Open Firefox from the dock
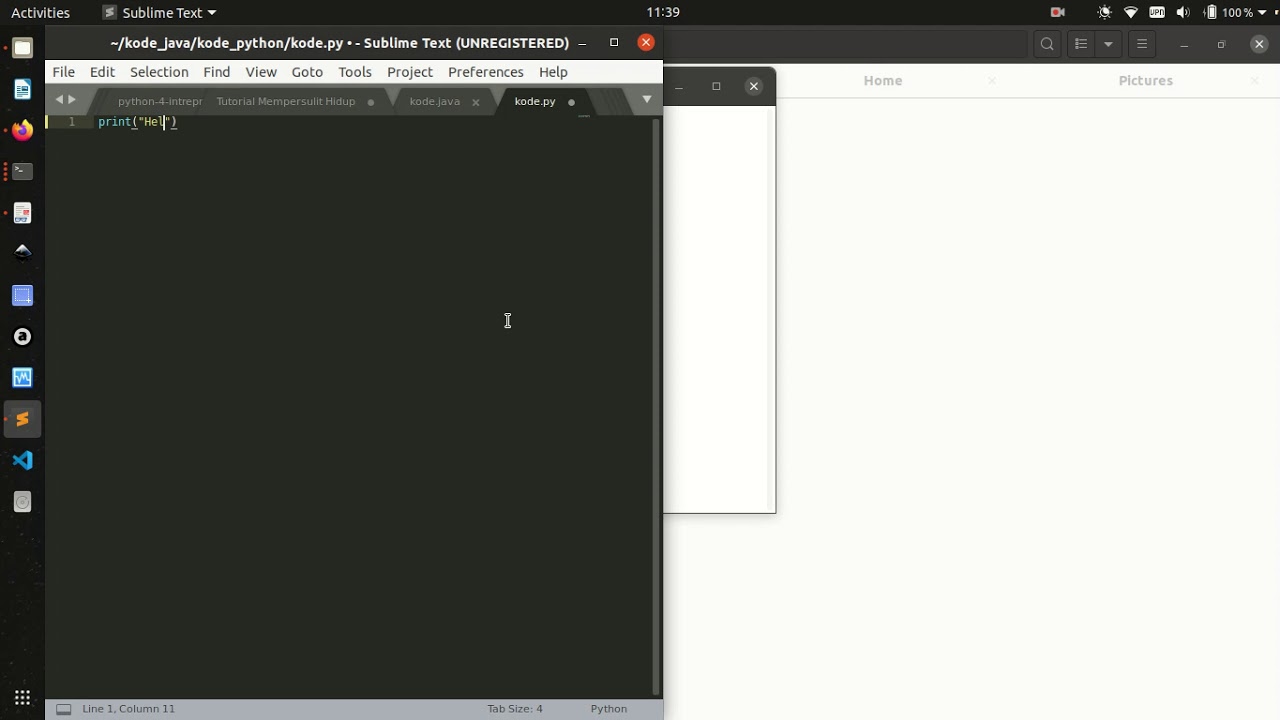This screenshot has width=1280, height=720. coord(22,130)
